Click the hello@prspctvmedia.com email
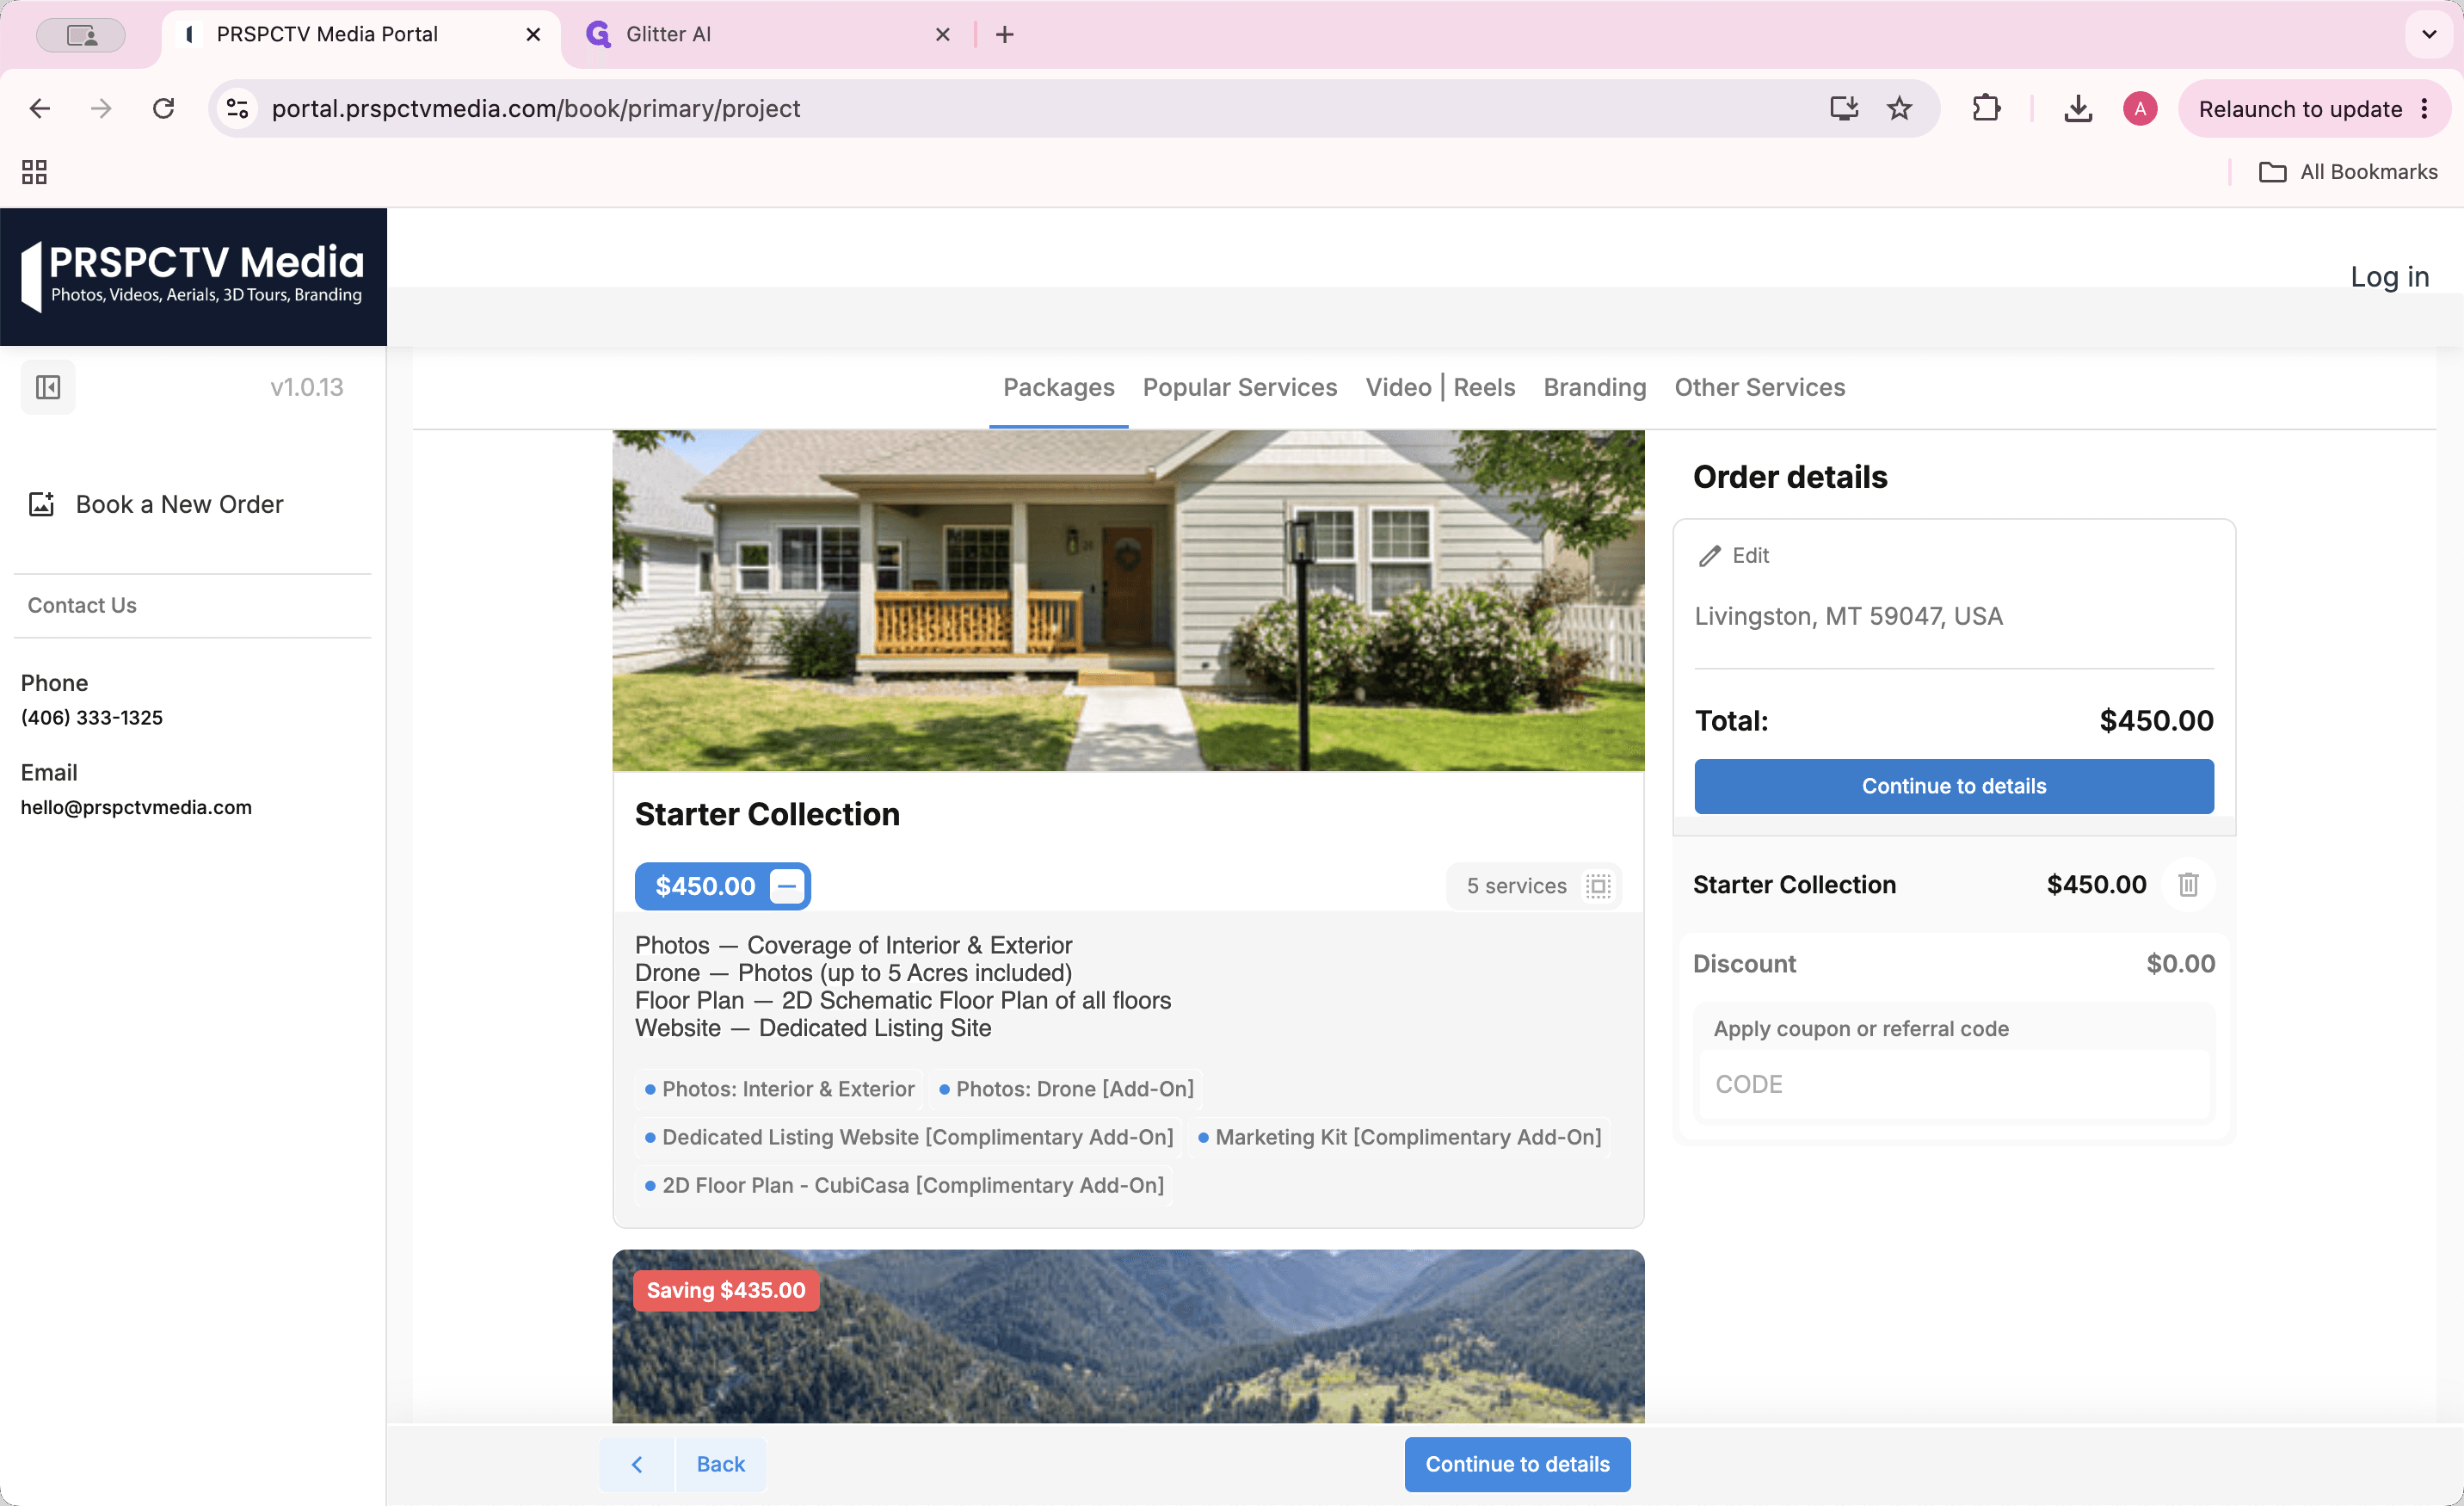This screenshot has width=2464, height=1506. 136,807
